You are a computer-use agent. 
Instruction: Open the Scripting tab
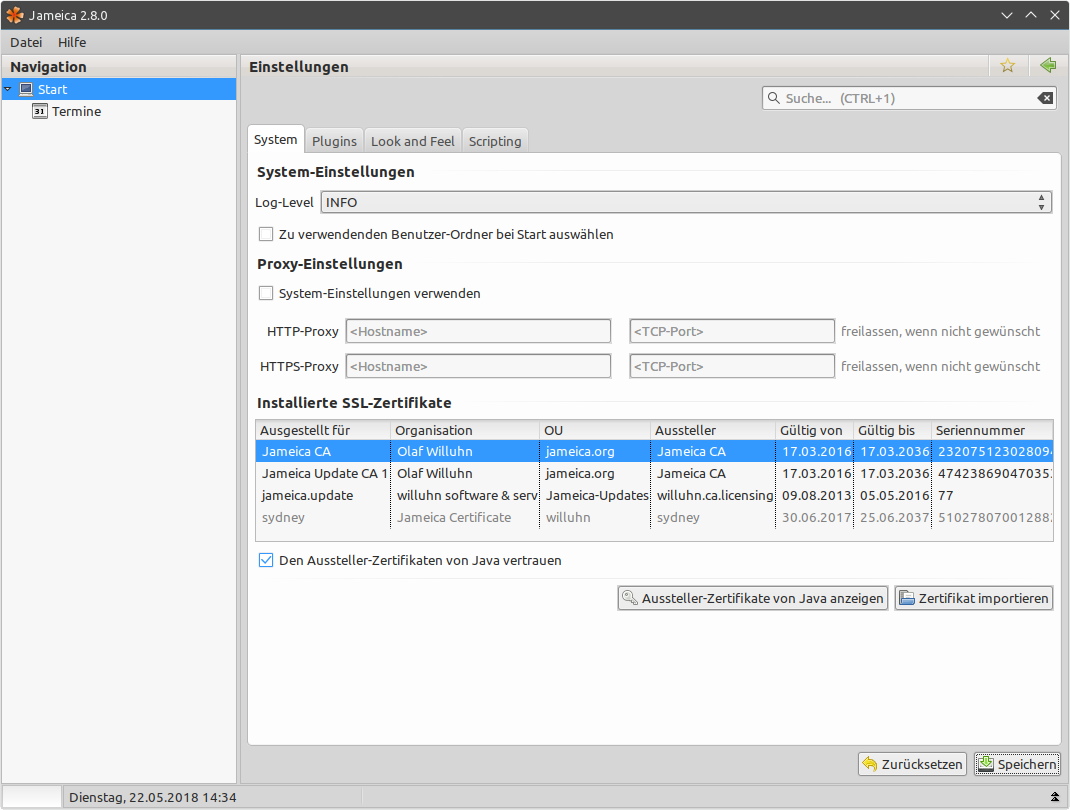495,141
